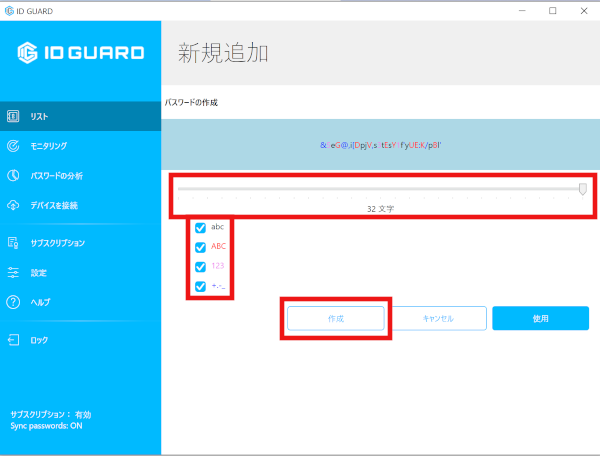This screenshot has width=600, height=456.
Task: Click the generated password text
Action: (x=381, y=145)
